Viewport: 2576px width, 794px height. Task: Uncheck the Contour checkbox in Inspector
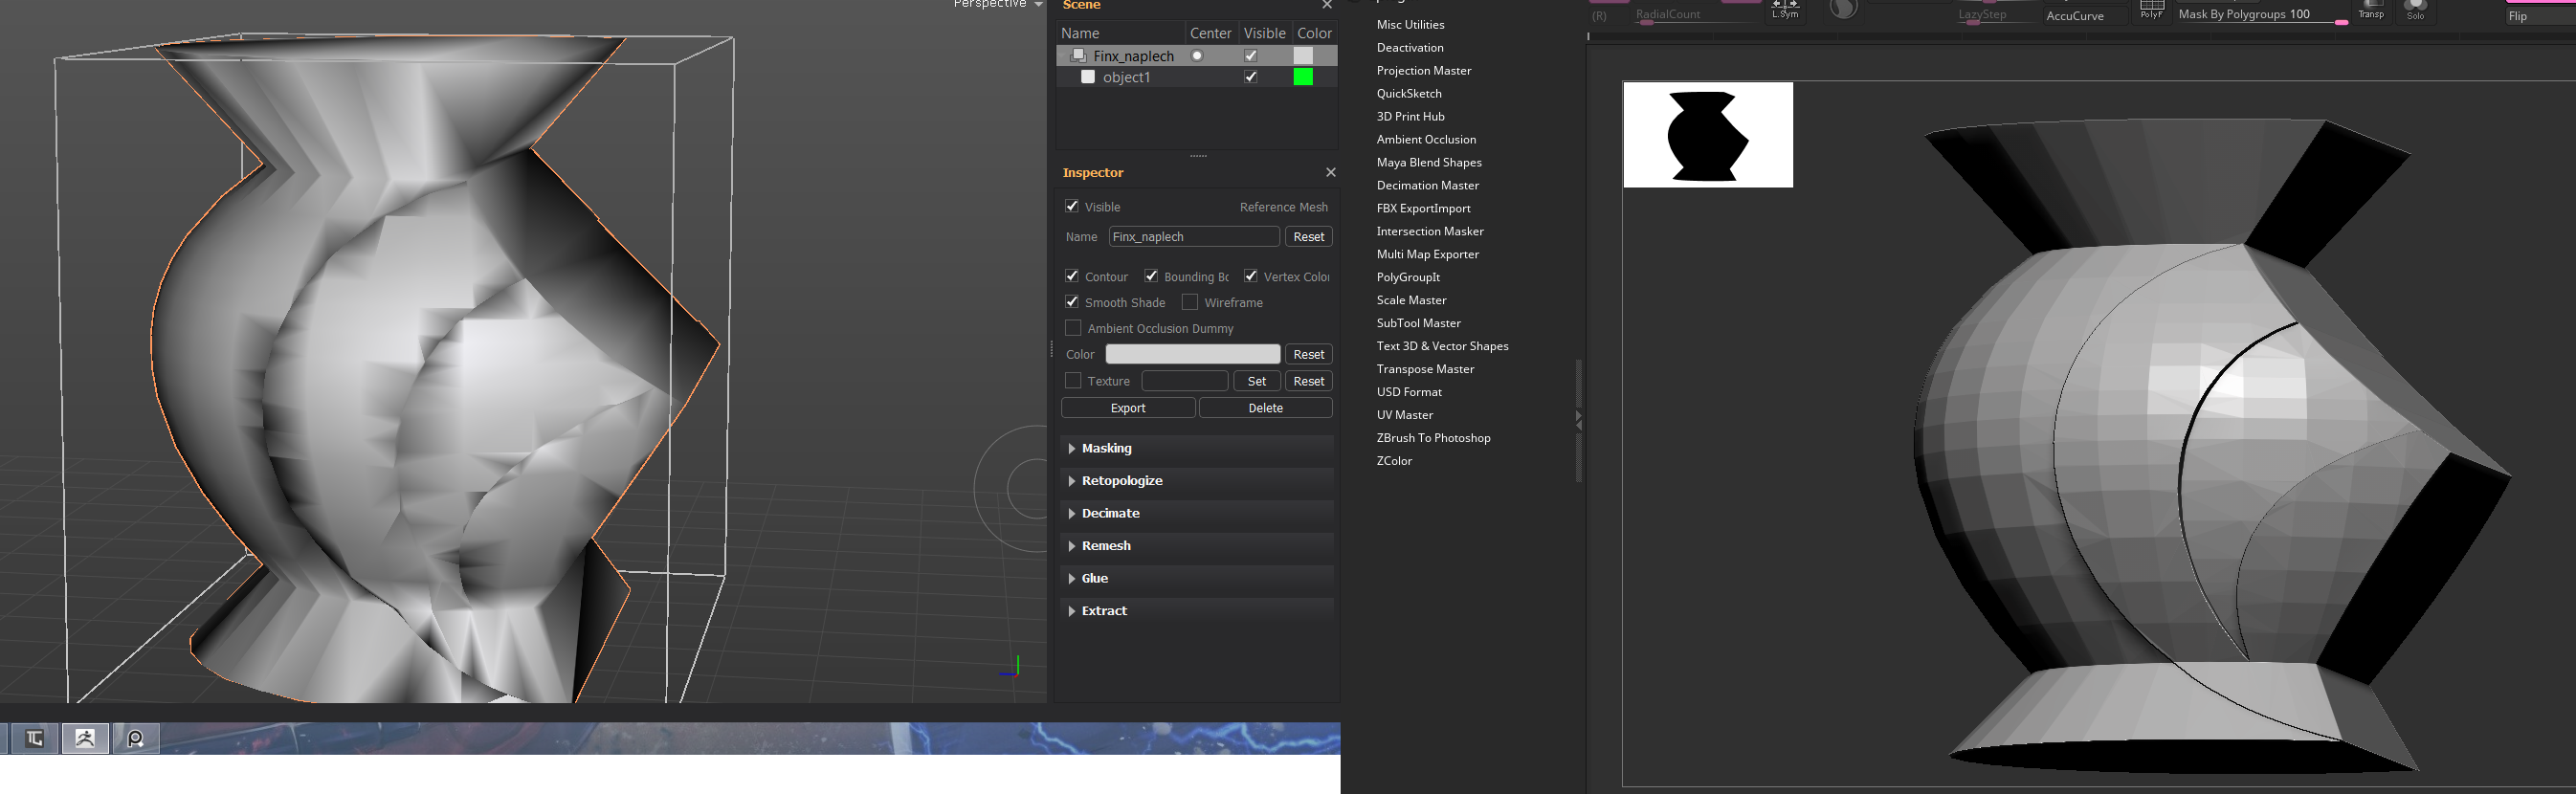tap(1072, 276)
